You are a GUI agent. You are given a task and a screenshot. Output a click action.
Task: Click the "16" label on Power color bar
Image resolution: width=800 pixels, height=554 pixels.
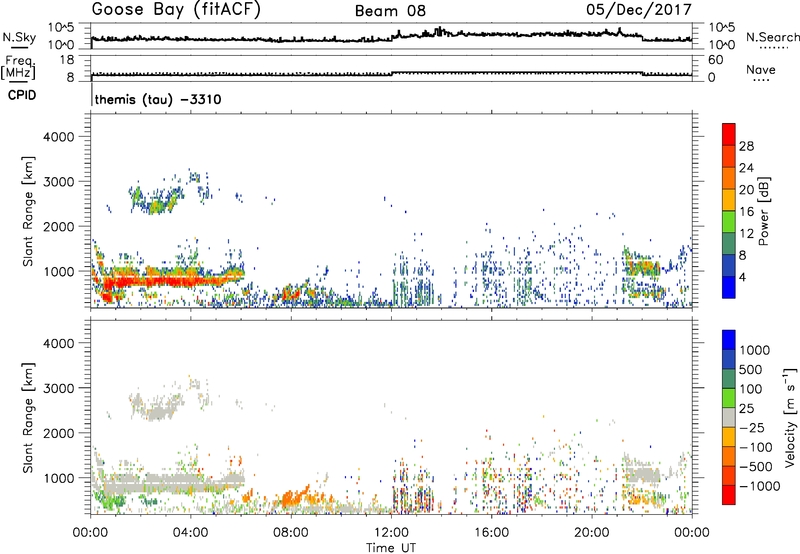746,212
